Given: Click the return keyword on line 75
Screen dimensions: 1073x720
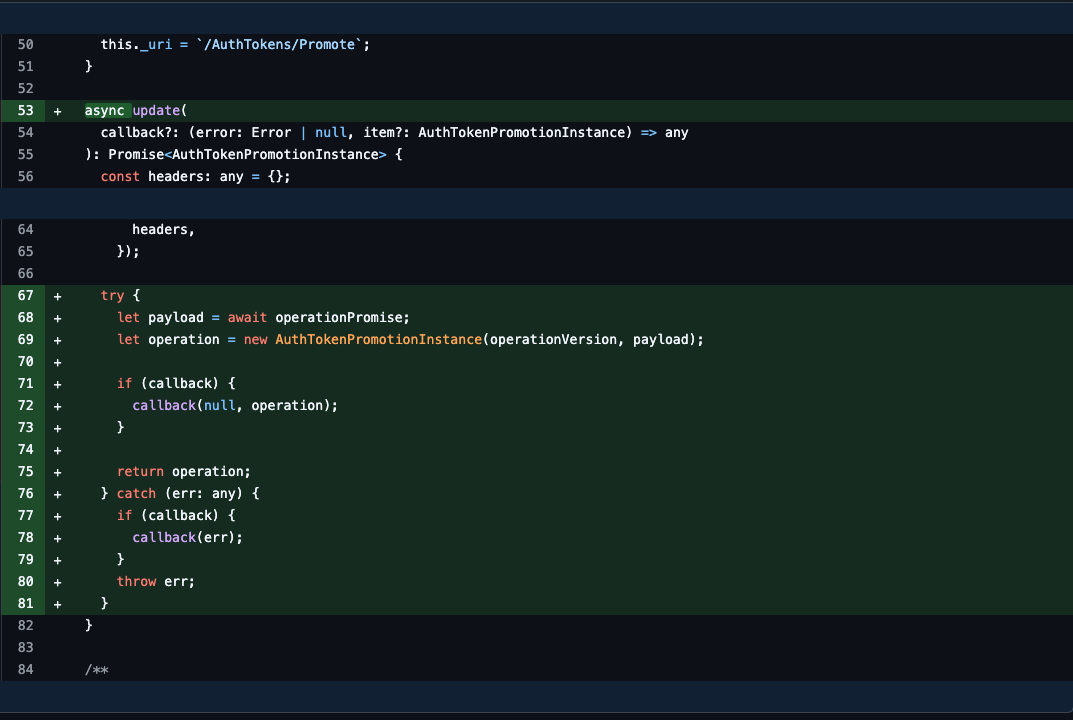Looking at the screenshot, I should (x=140, y=472).
